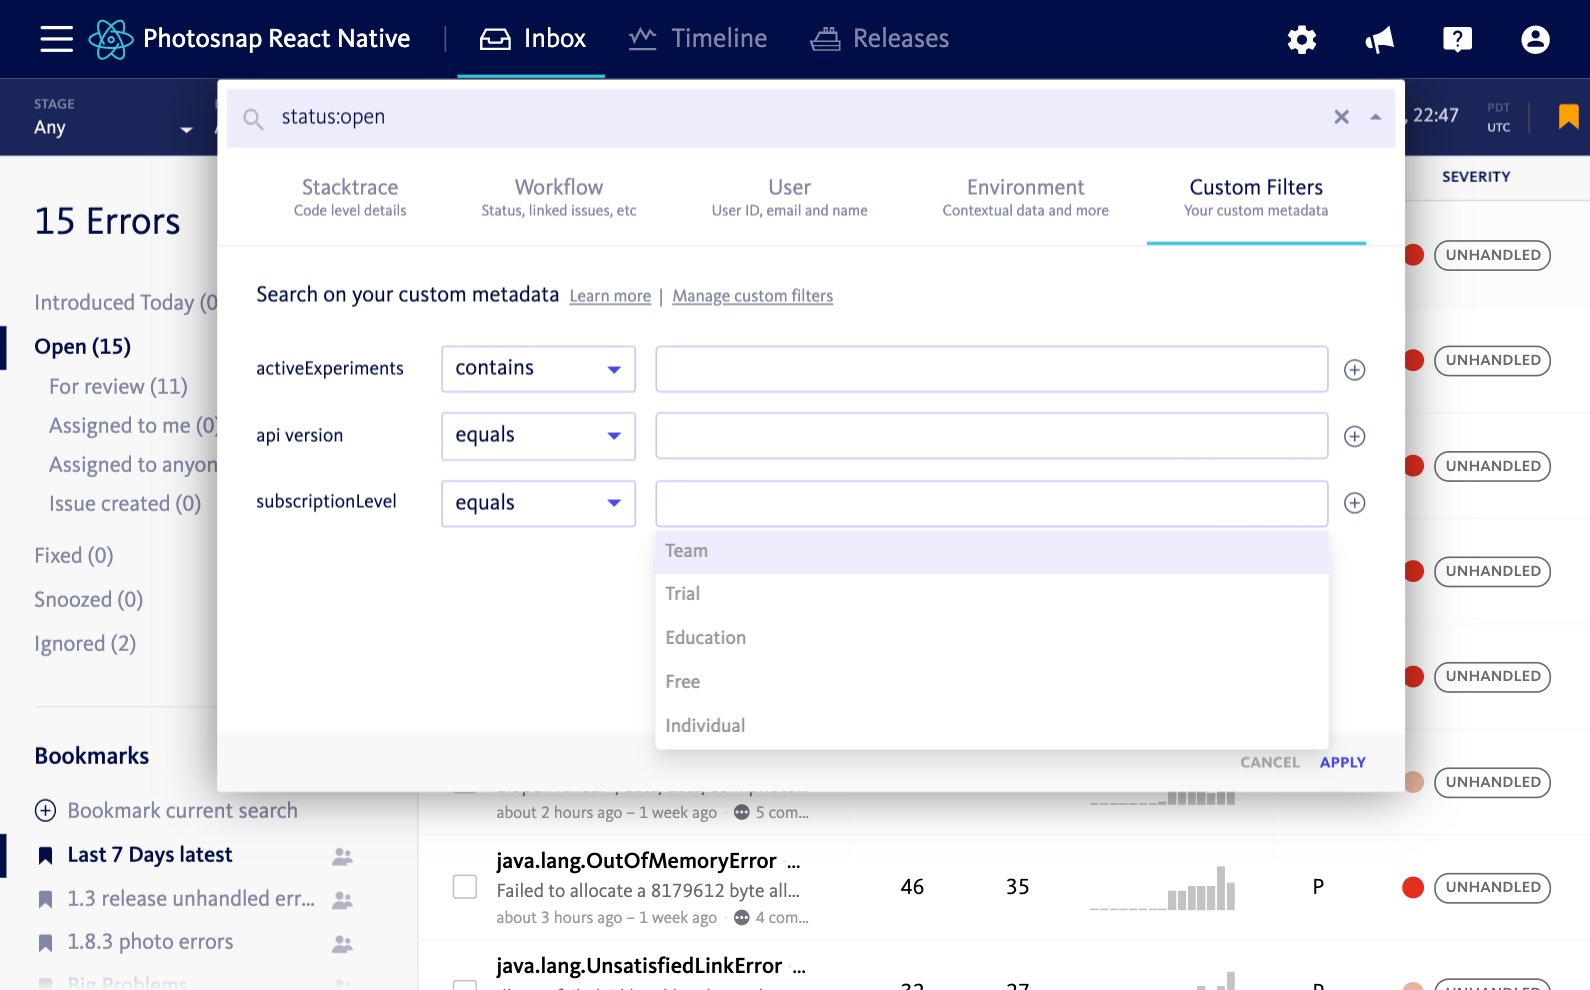Viewport: 1590px width, 990px height.
Task: Click the 1.8.3 photo errors bookmark icon
Action: (45, 942)
